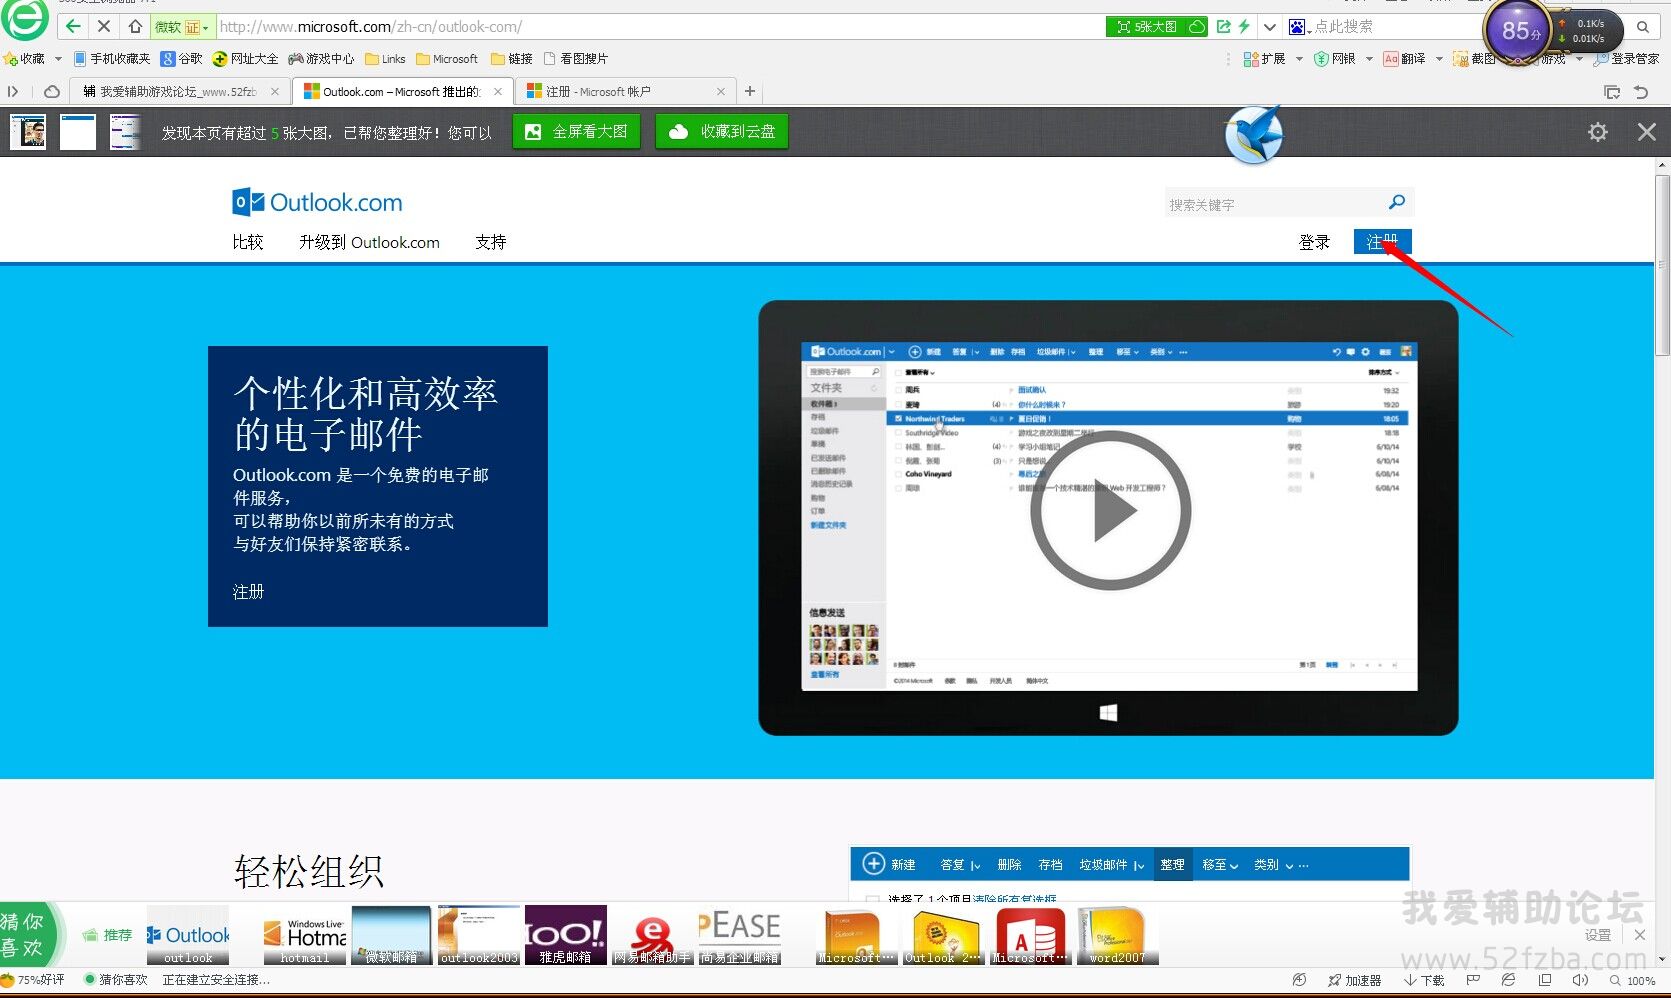The width and height of the screenshot is (1671, 998).
Task: Click the 注册 link in the blue promo box
Action: 249,592
